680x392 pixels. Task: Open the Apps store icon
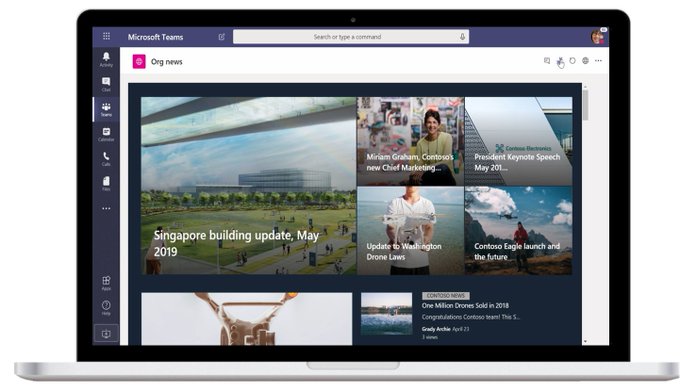[106, 283]
